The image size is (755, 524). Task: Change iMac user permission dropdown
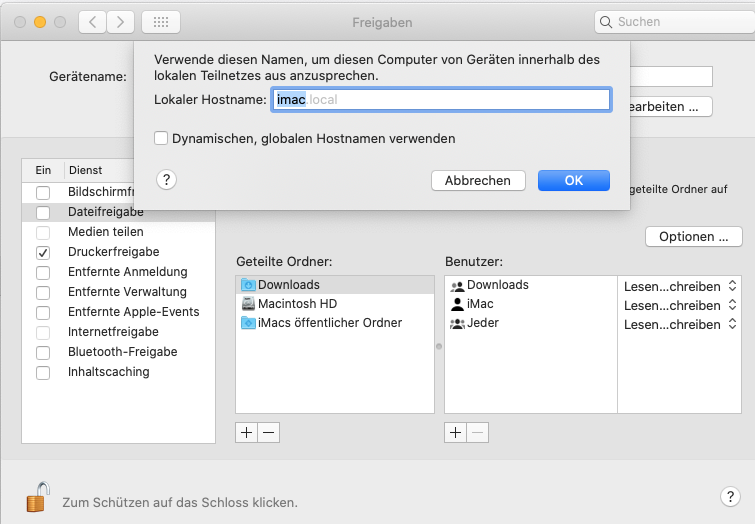coord(680,305)
